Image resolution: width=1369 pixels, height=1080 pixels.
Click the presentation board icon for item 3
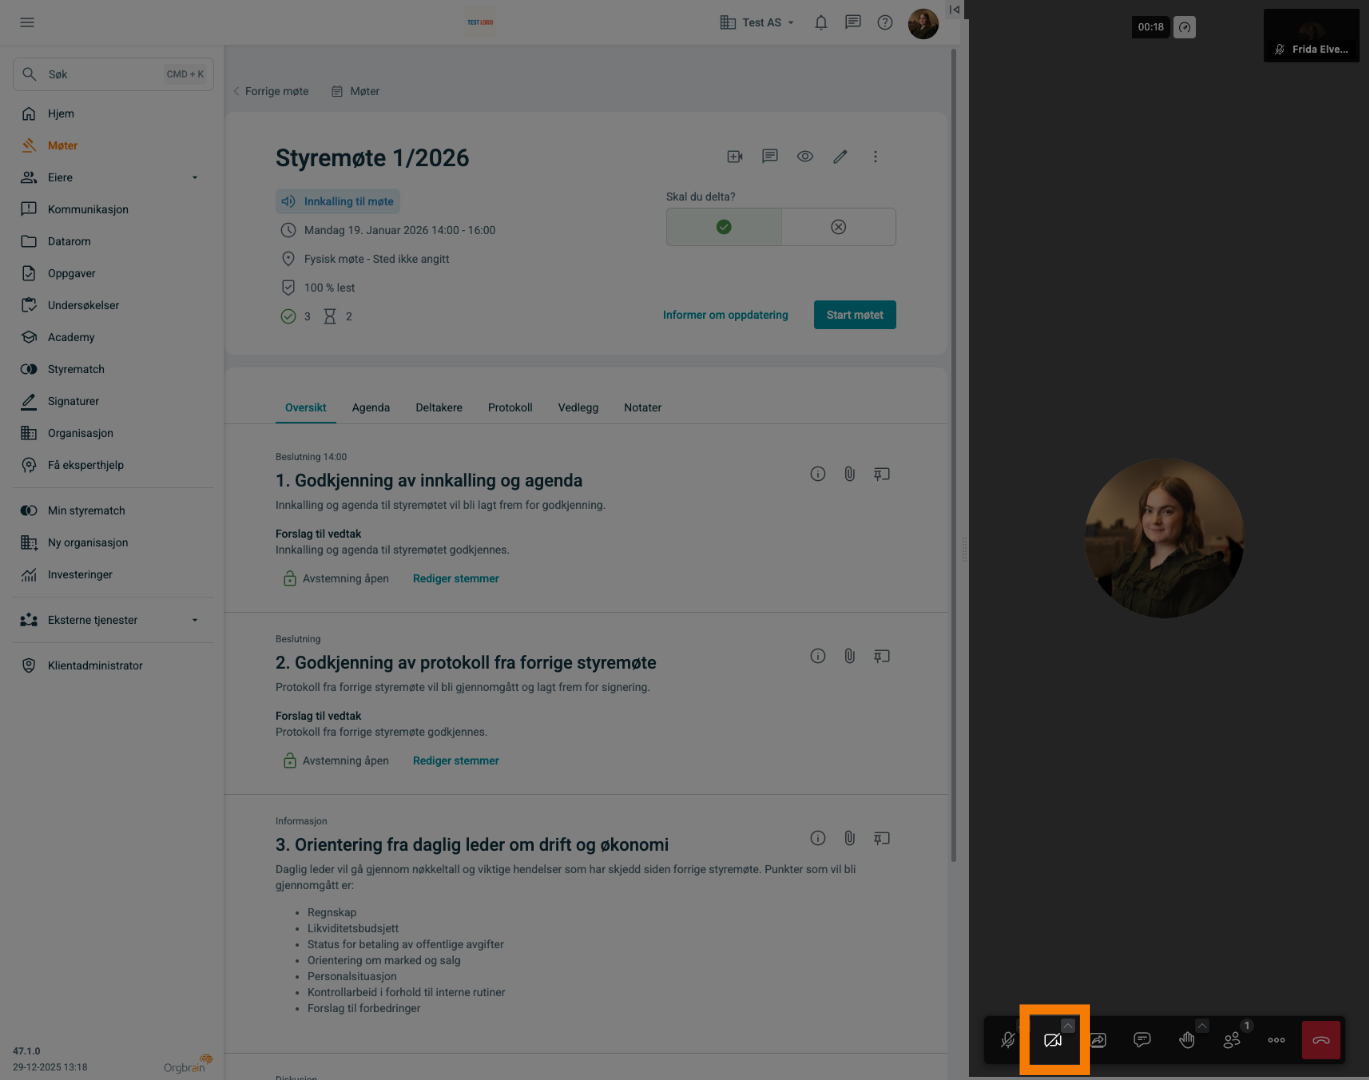pyautogui.click(x=881, y=838)
